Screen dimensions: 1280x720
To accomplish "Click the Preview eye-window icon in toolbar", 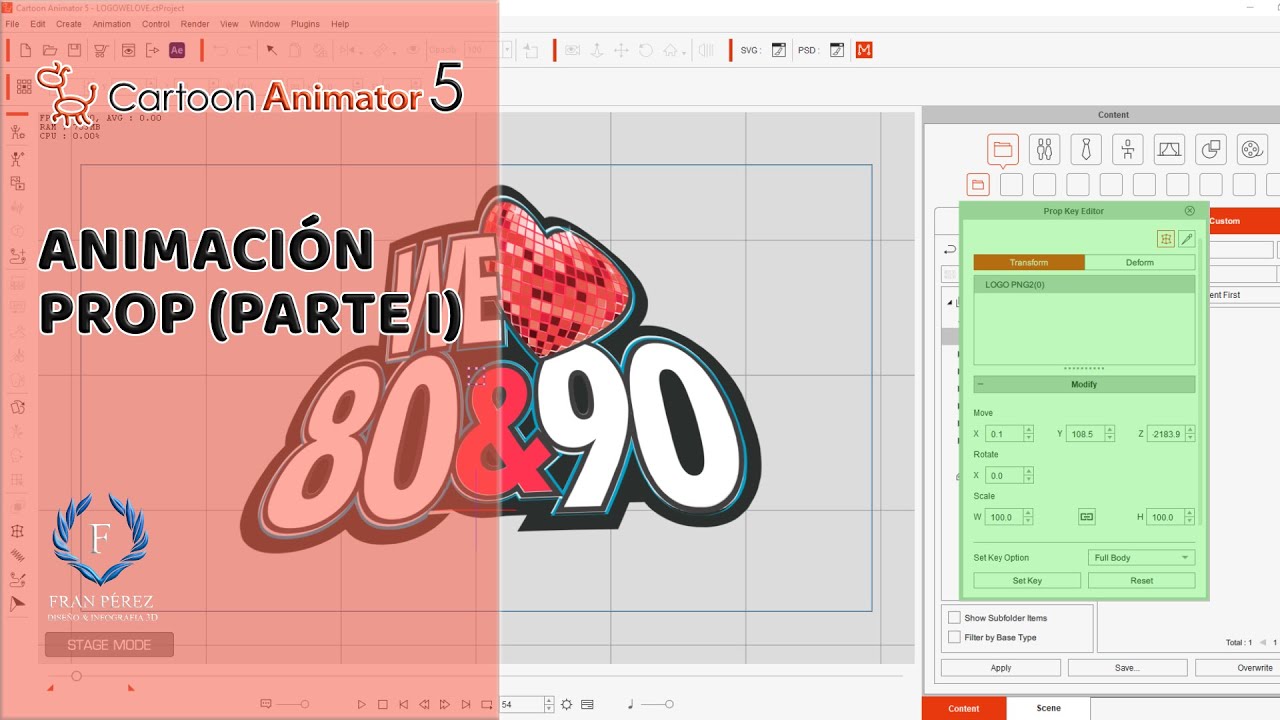I will pos(128,50).
